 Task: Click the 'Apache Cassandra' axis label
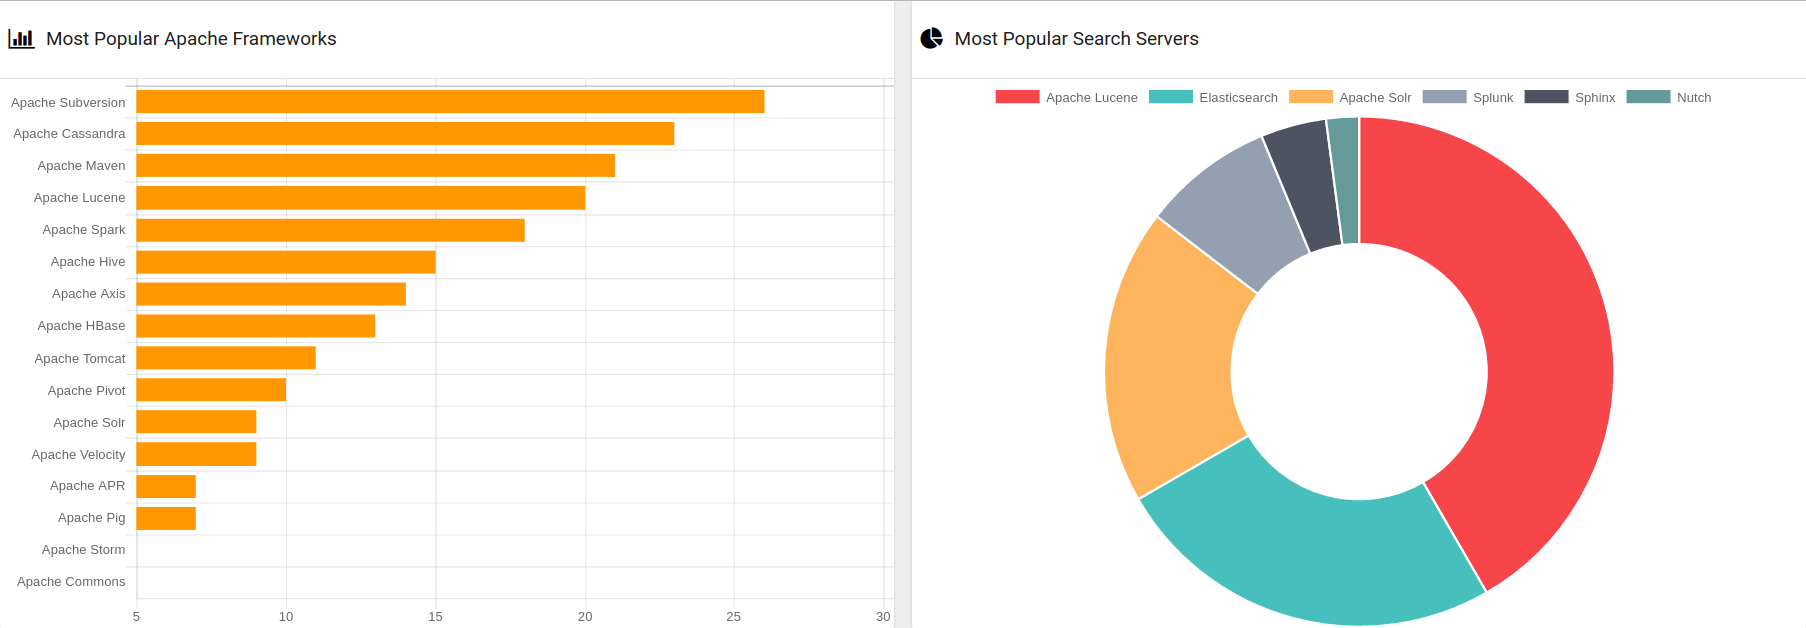[69, 134]
